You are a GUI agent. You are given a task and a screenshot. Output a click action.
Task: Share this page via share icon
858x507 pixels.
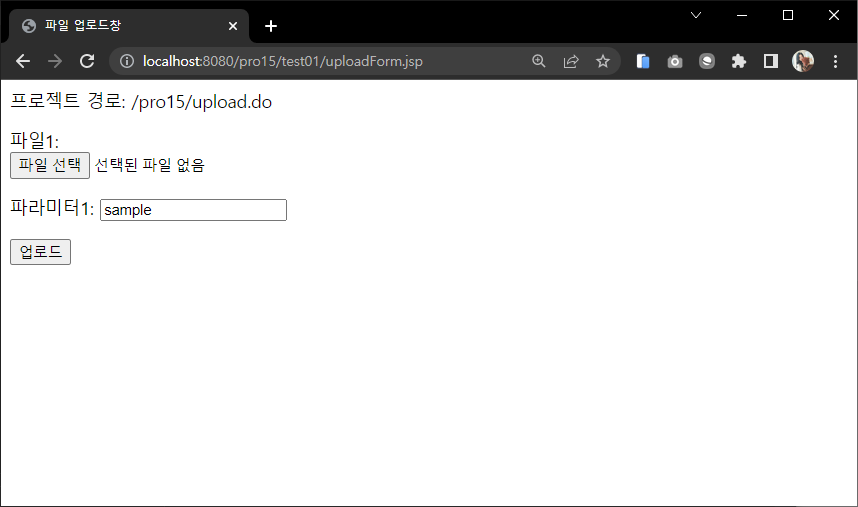(x=571, y=61)
